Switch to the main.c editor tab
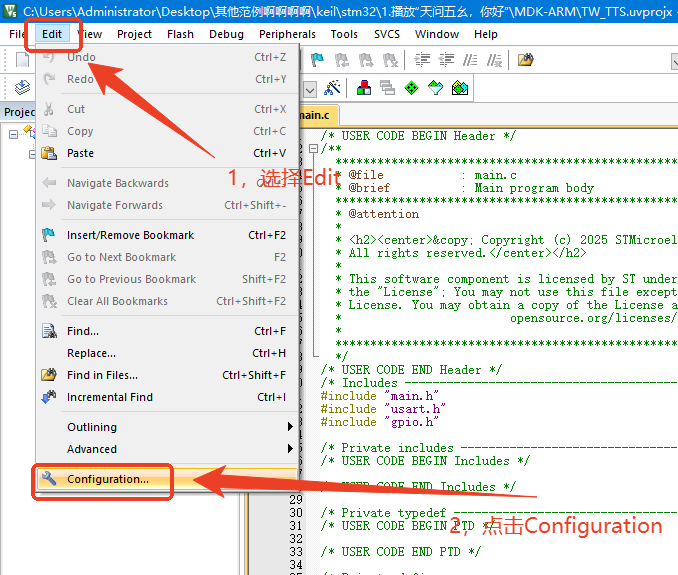Viewport: 678px width, 575px height. 318,115
